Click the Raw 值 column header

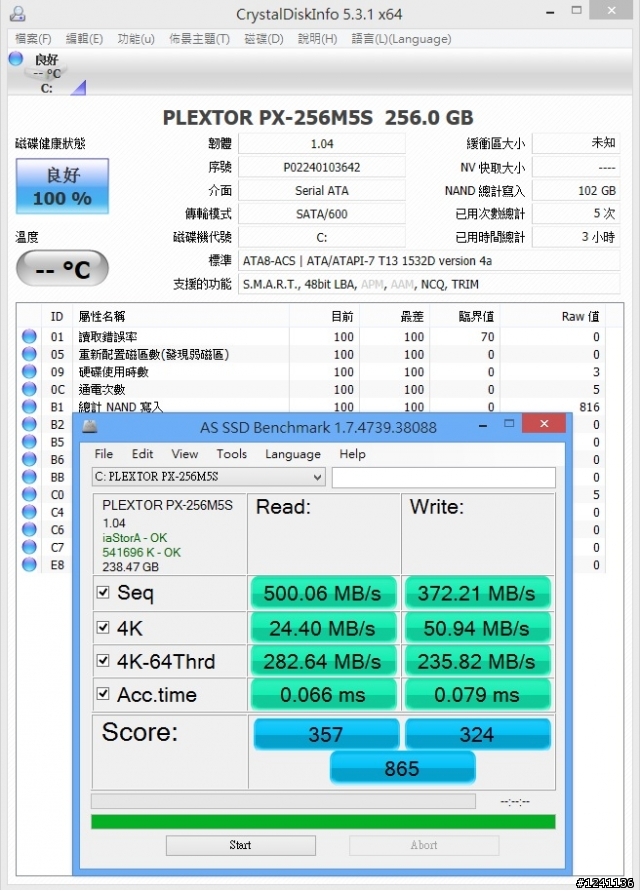click(x=580, y=317)
